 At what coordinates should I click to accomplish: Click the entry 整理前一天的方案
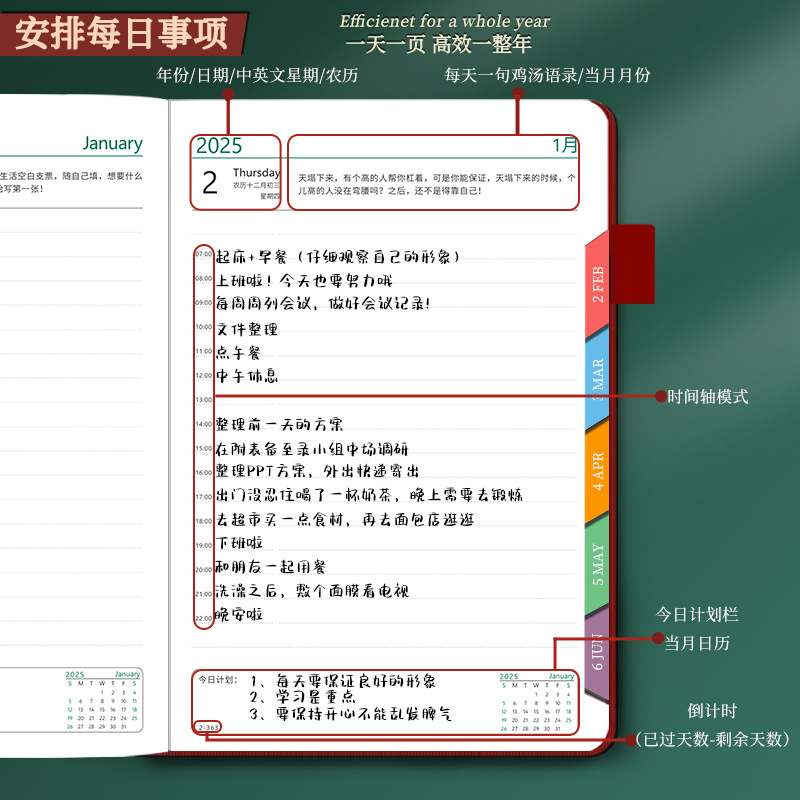point(279,424)
